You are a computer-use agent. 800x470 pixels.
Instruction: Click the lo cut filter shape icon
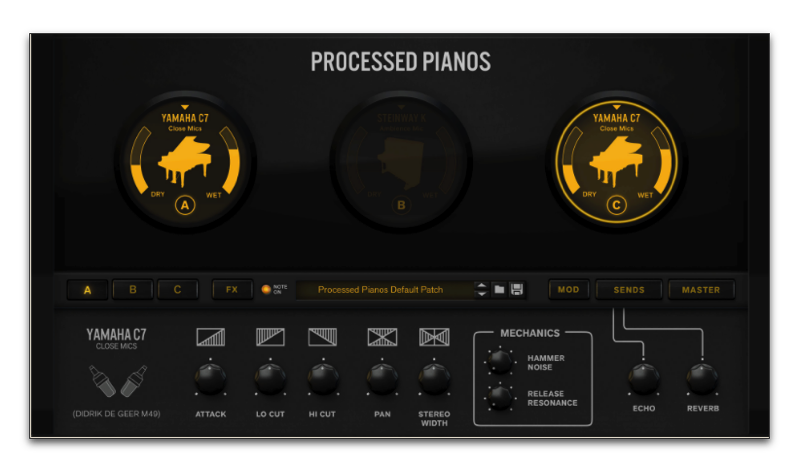pos(270,337)
